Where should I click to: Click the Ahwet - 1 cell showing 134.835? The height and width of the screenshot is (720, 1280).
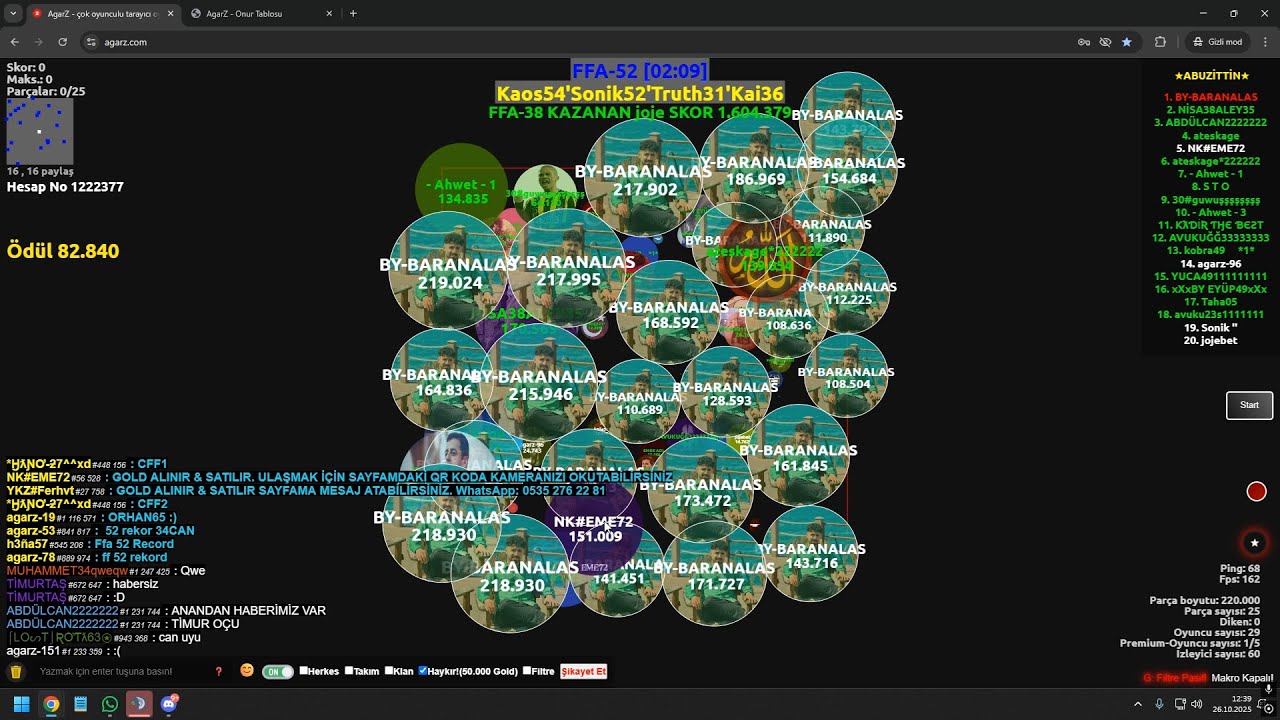pyautogui.click(x=461, y=190)
